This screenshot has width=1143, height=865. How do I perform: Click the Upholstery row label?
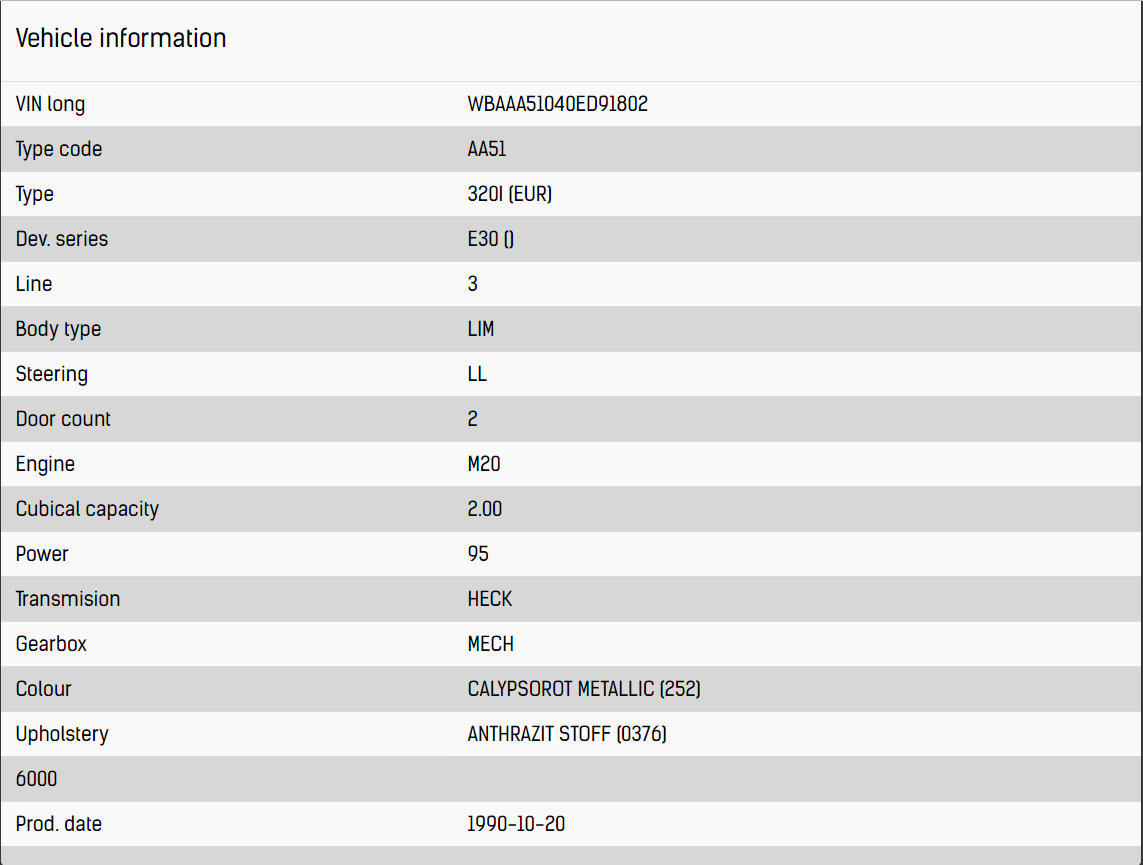tap(62, 734)
